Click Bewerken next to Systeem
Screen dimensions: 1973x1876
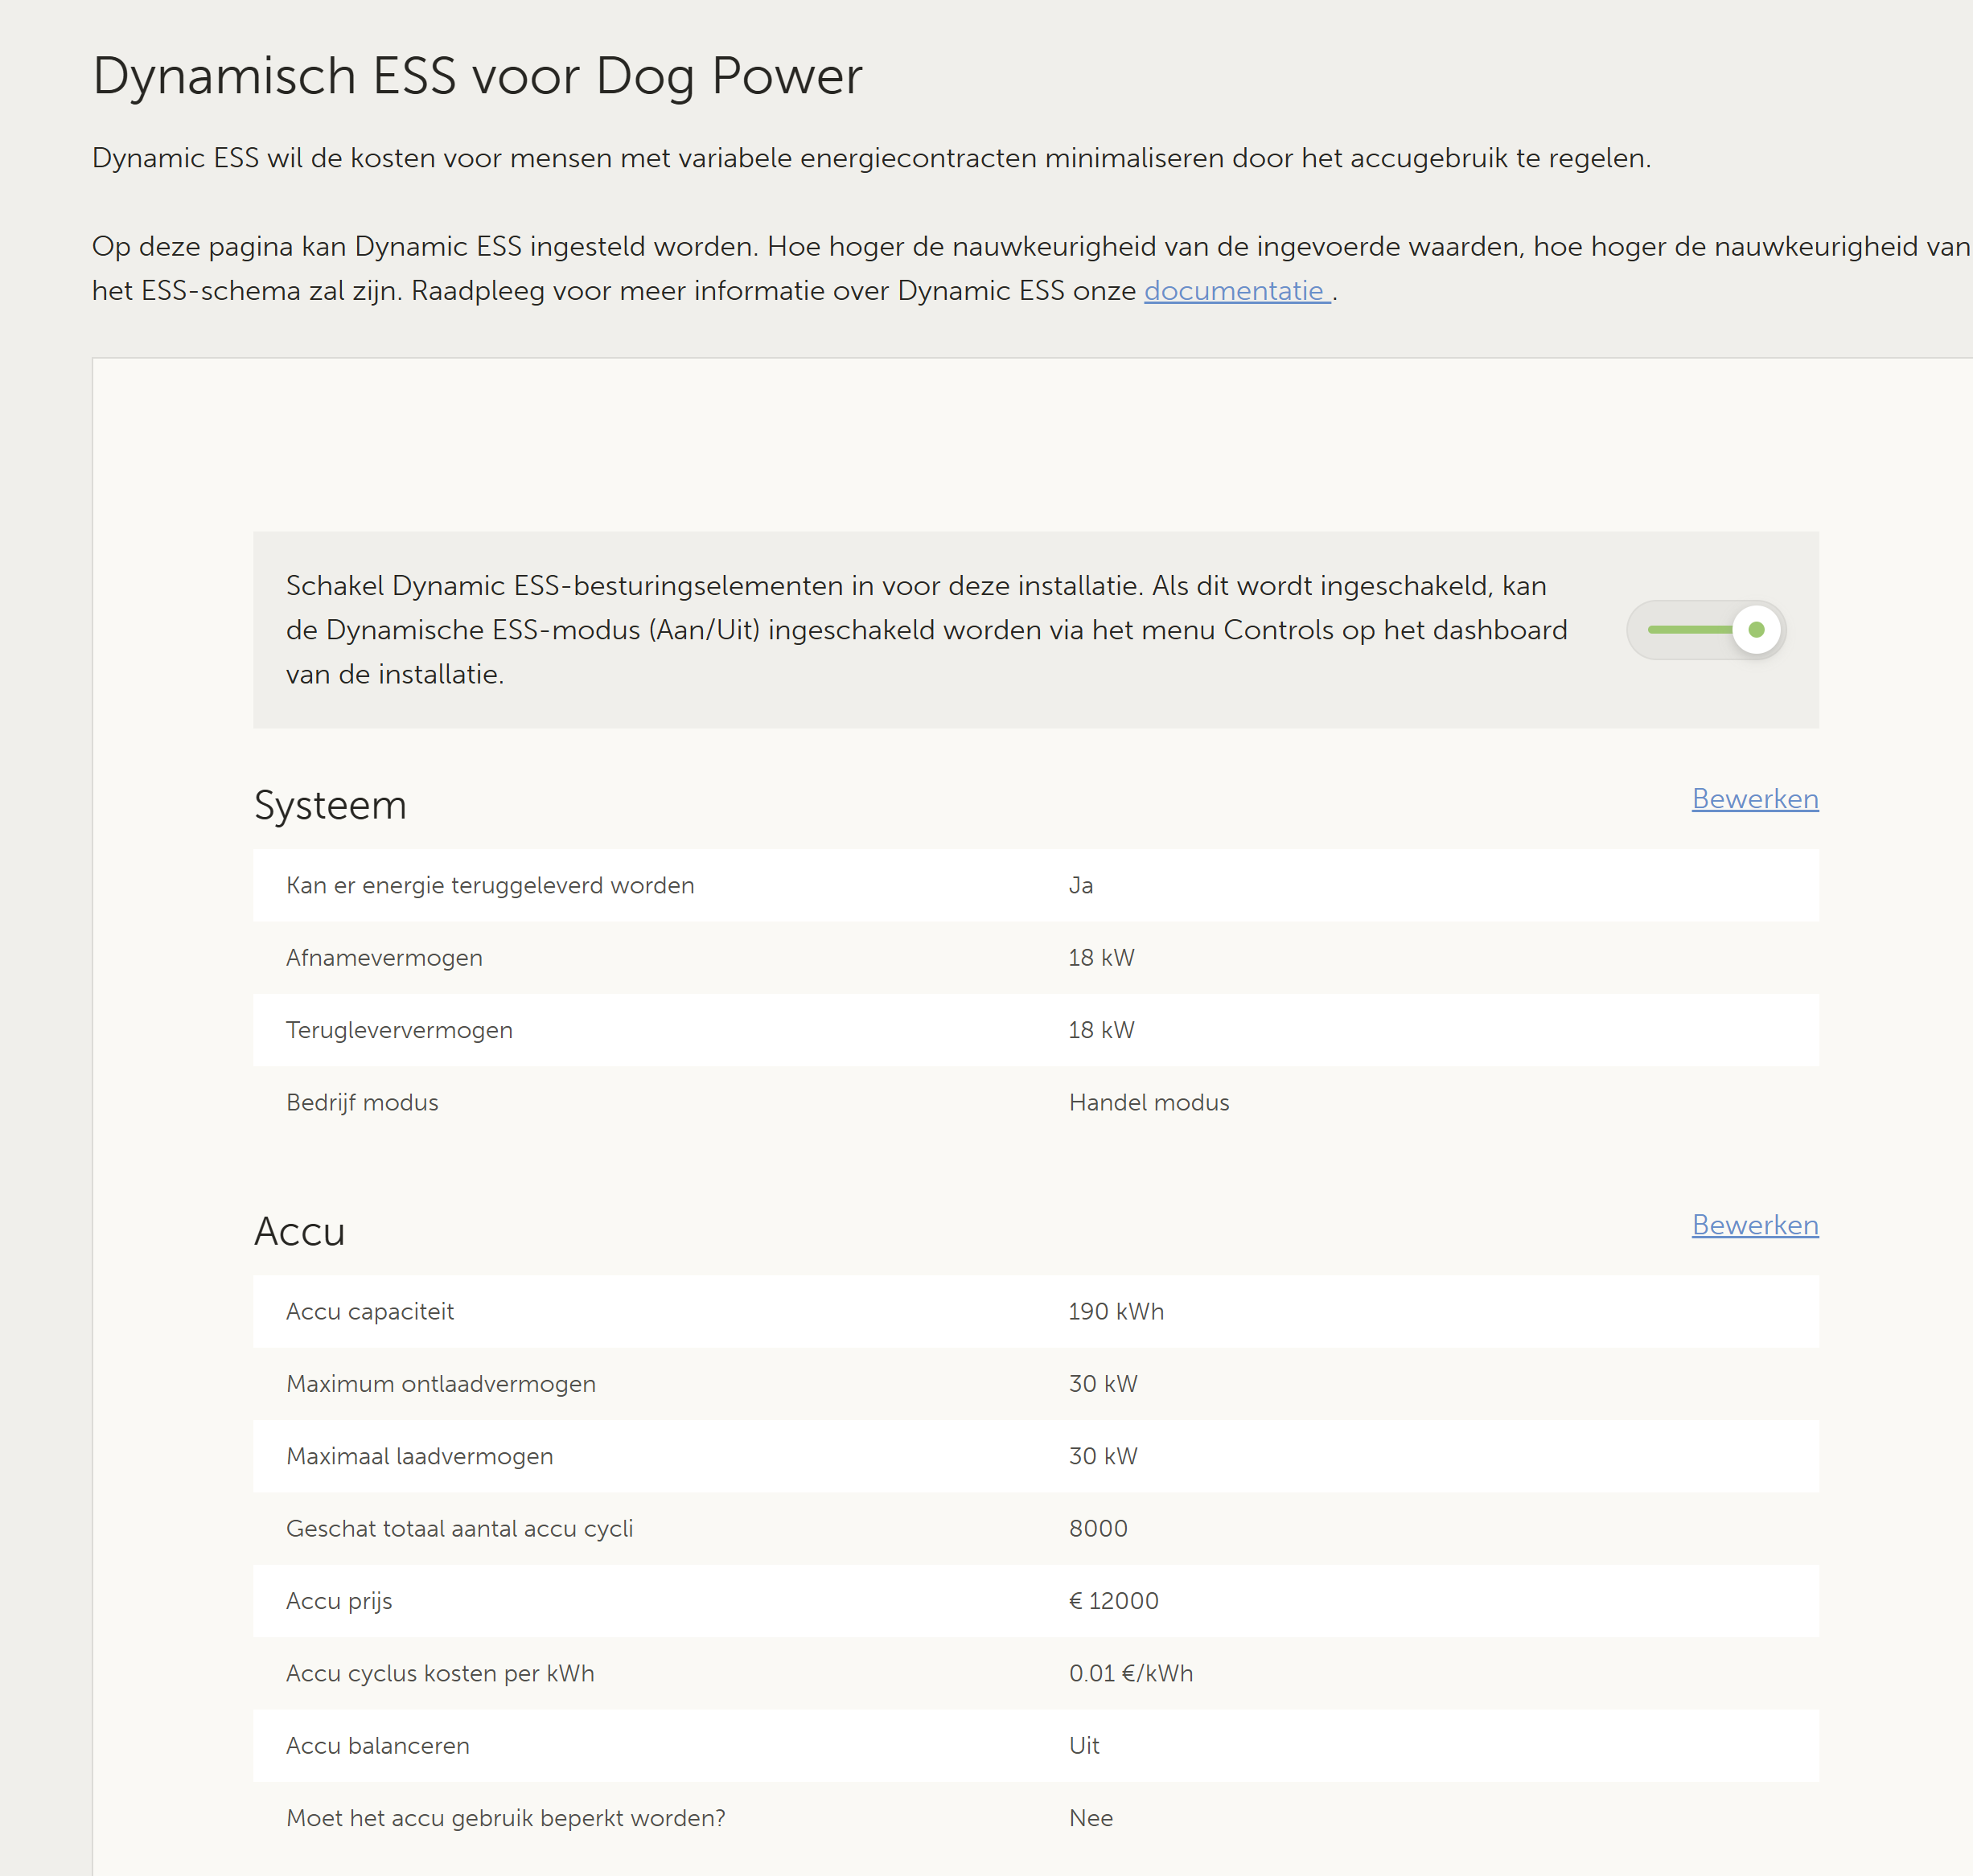1754,799
